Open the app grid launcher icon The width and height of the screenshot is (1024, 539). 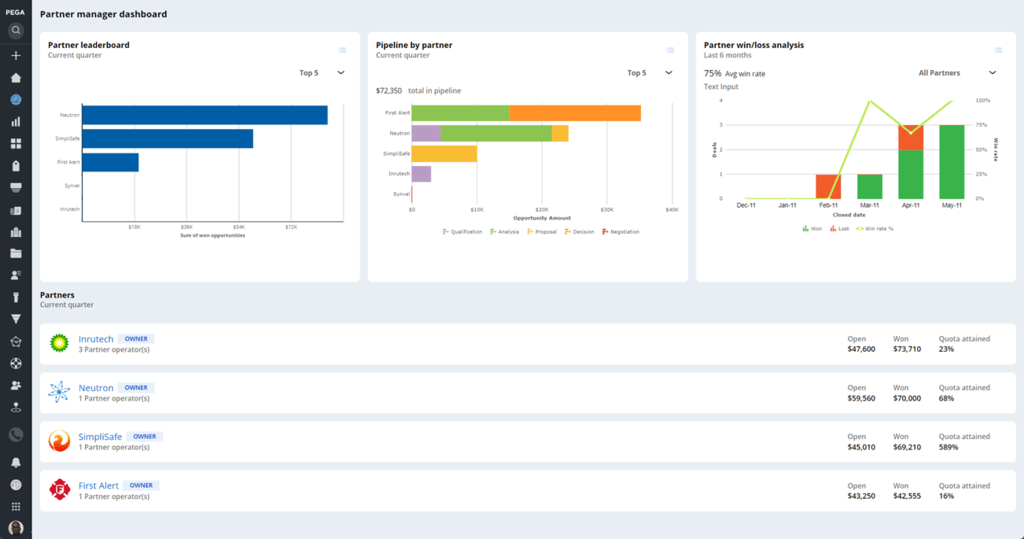(16, 507)
